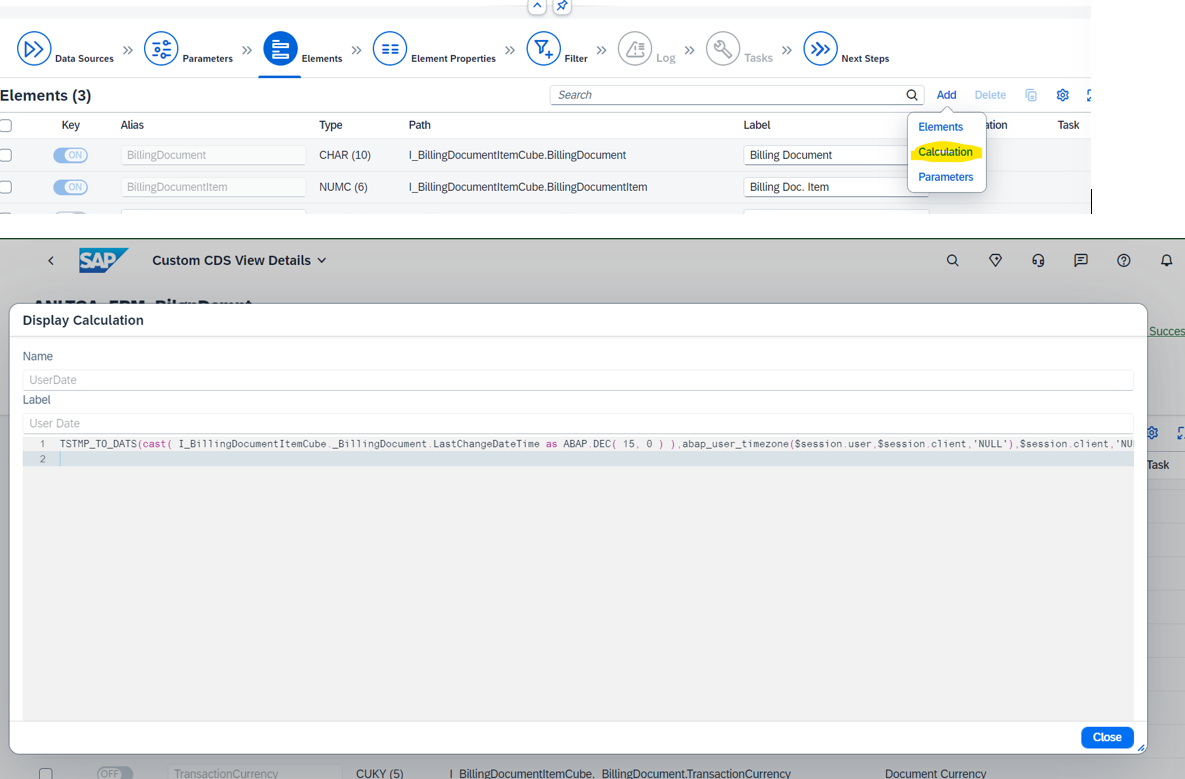Open Elements table settings gear
This screenshot has width=1185, height=779.
1063,95
